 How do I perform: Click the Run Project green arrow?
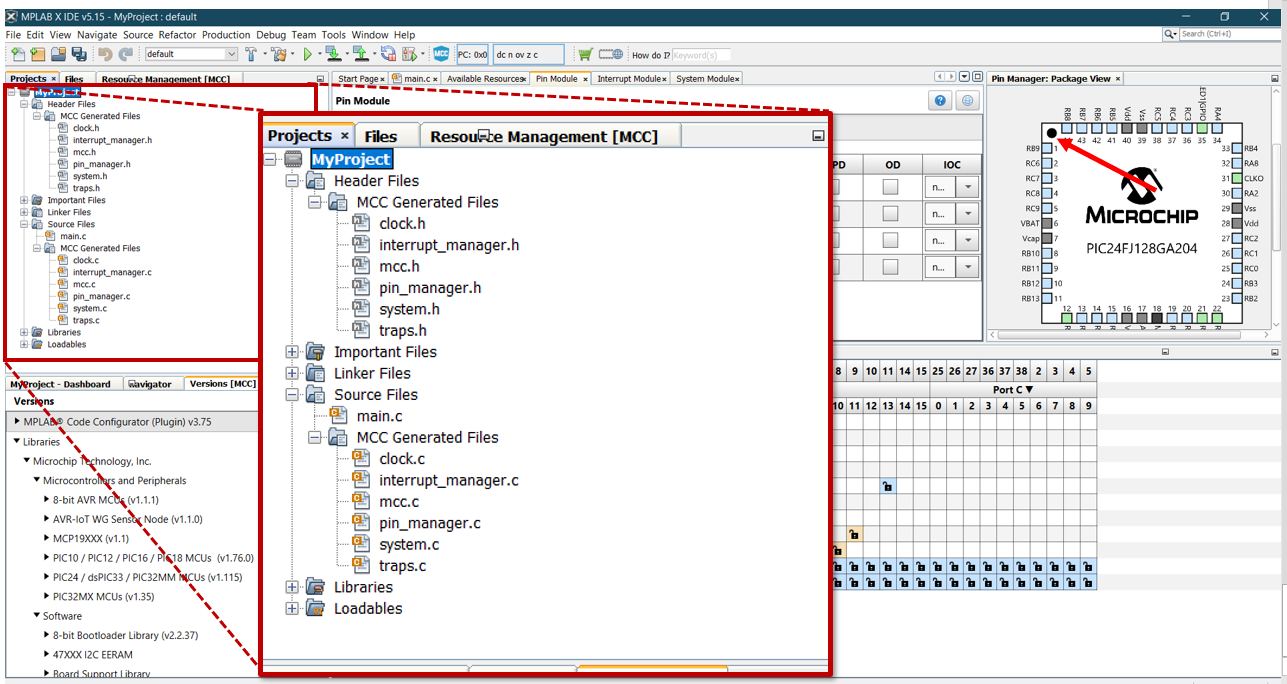click(x=307, y=54)
